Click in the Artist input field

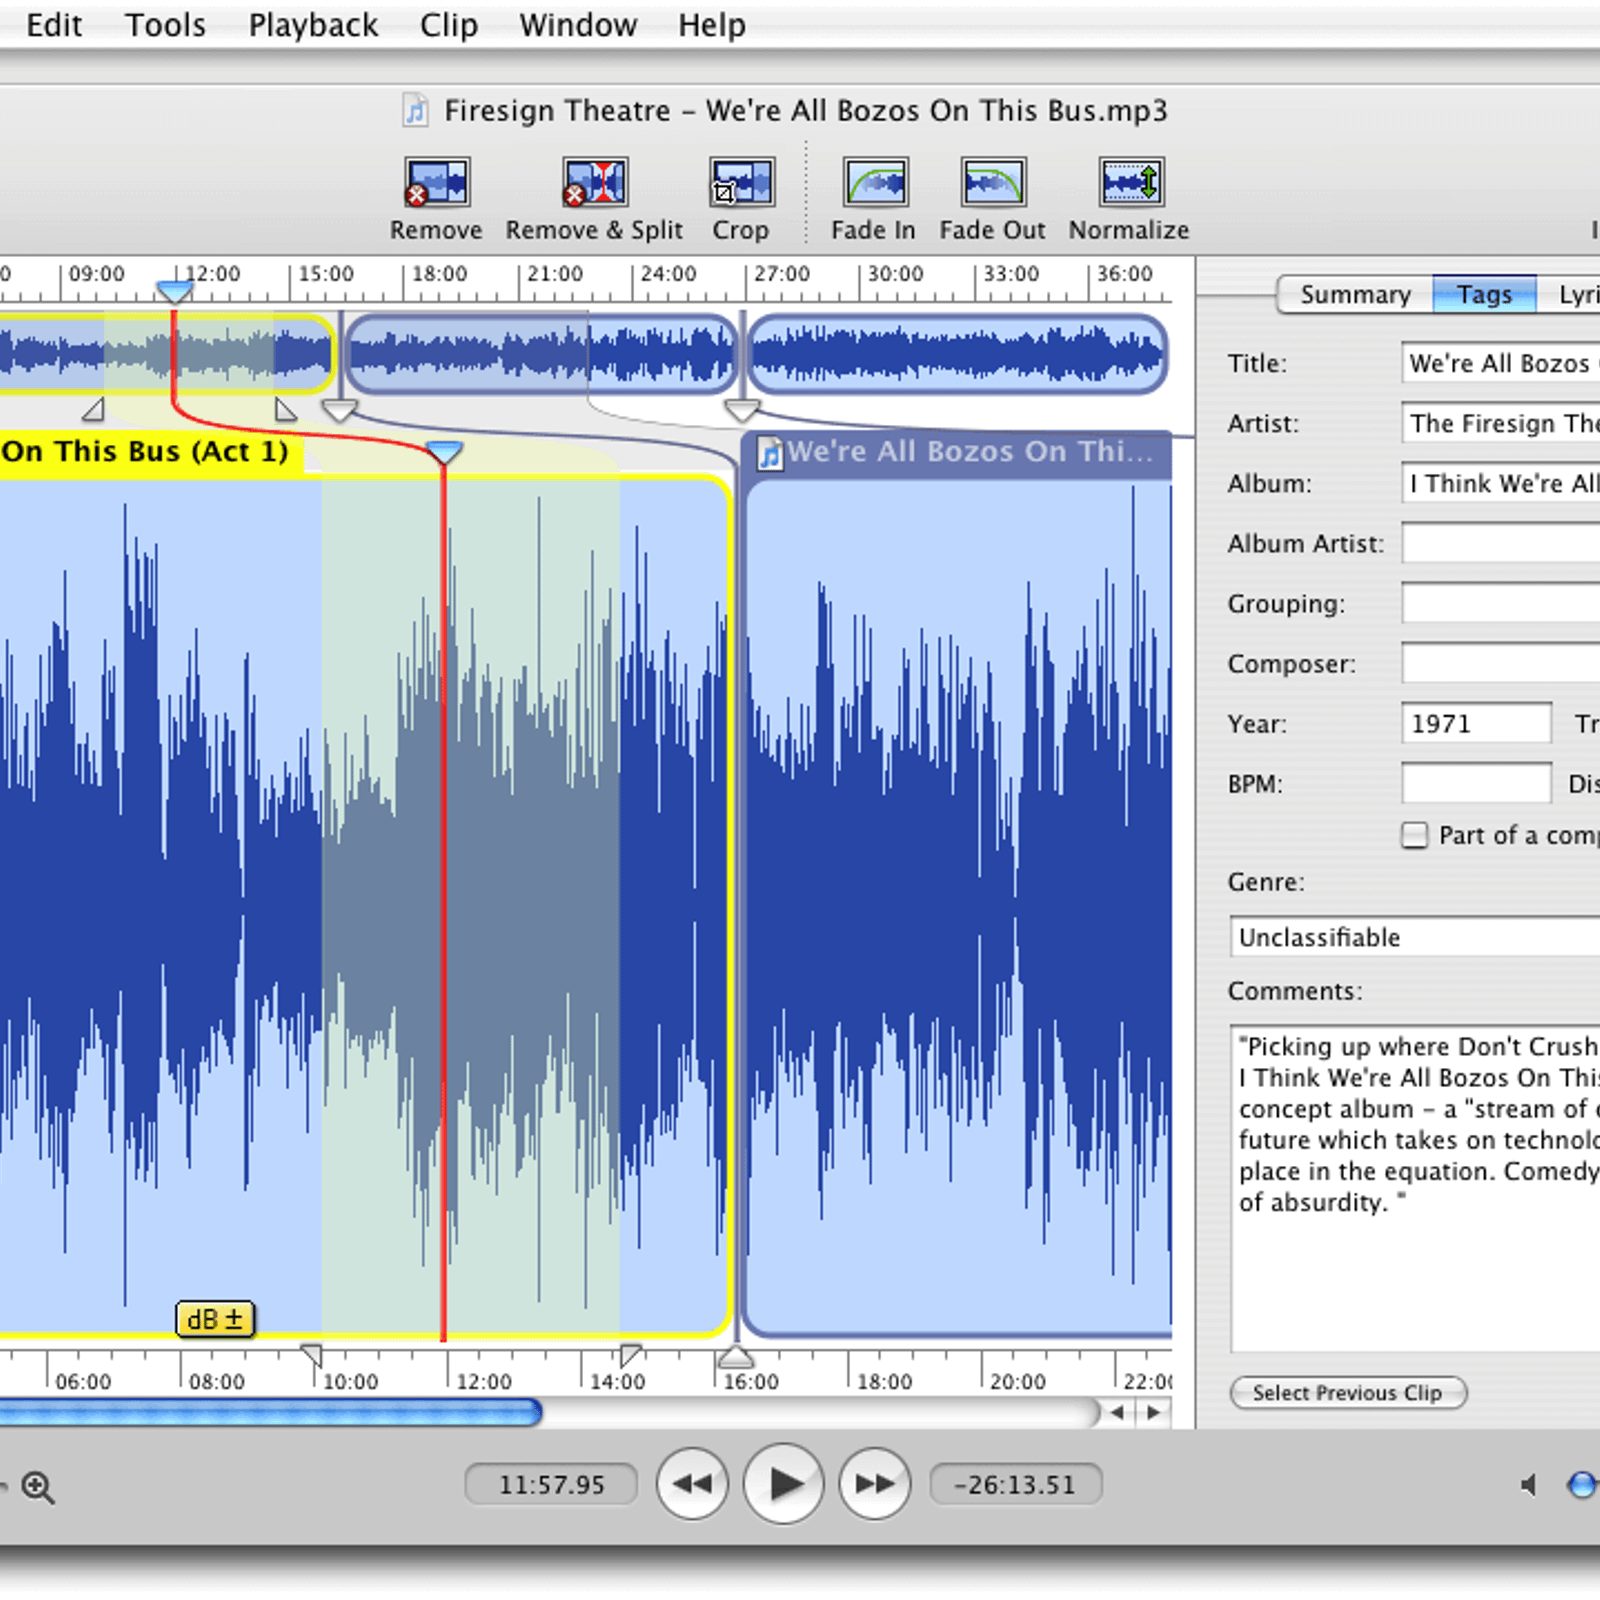pos(1501,423)
